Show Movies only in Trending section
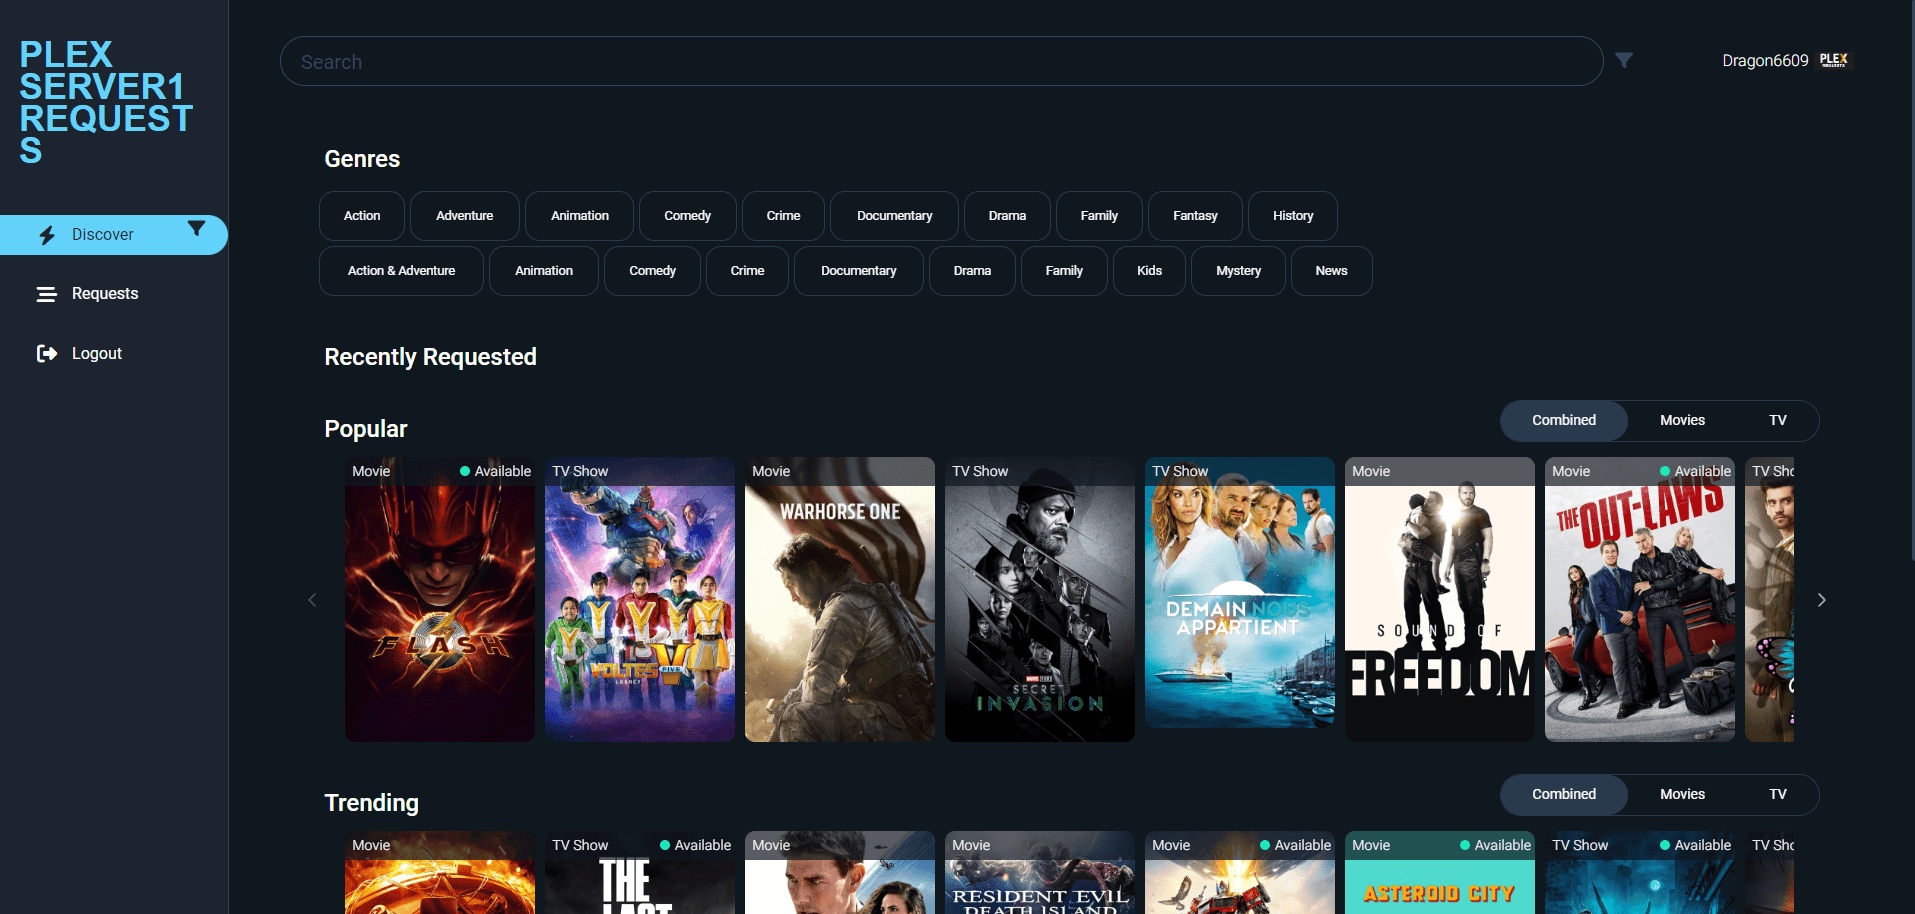 [x=1682, y=794]
